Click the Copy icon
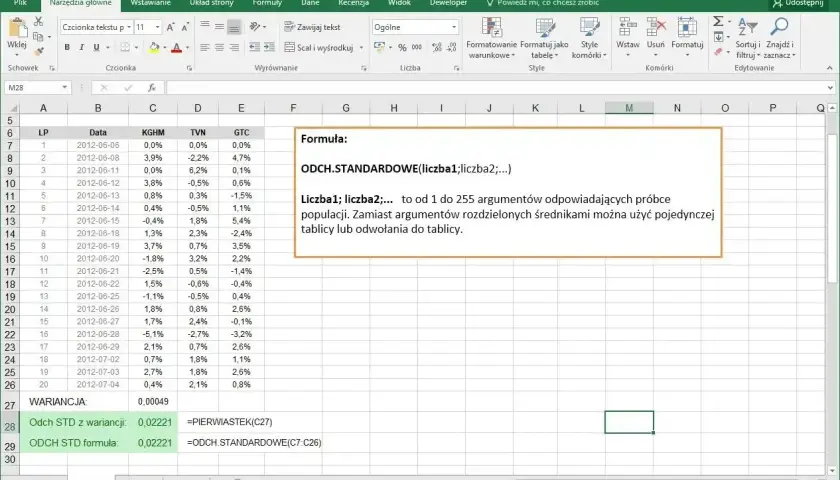The height and width of the screenshot is (480, 840). (x=38, y=37)
